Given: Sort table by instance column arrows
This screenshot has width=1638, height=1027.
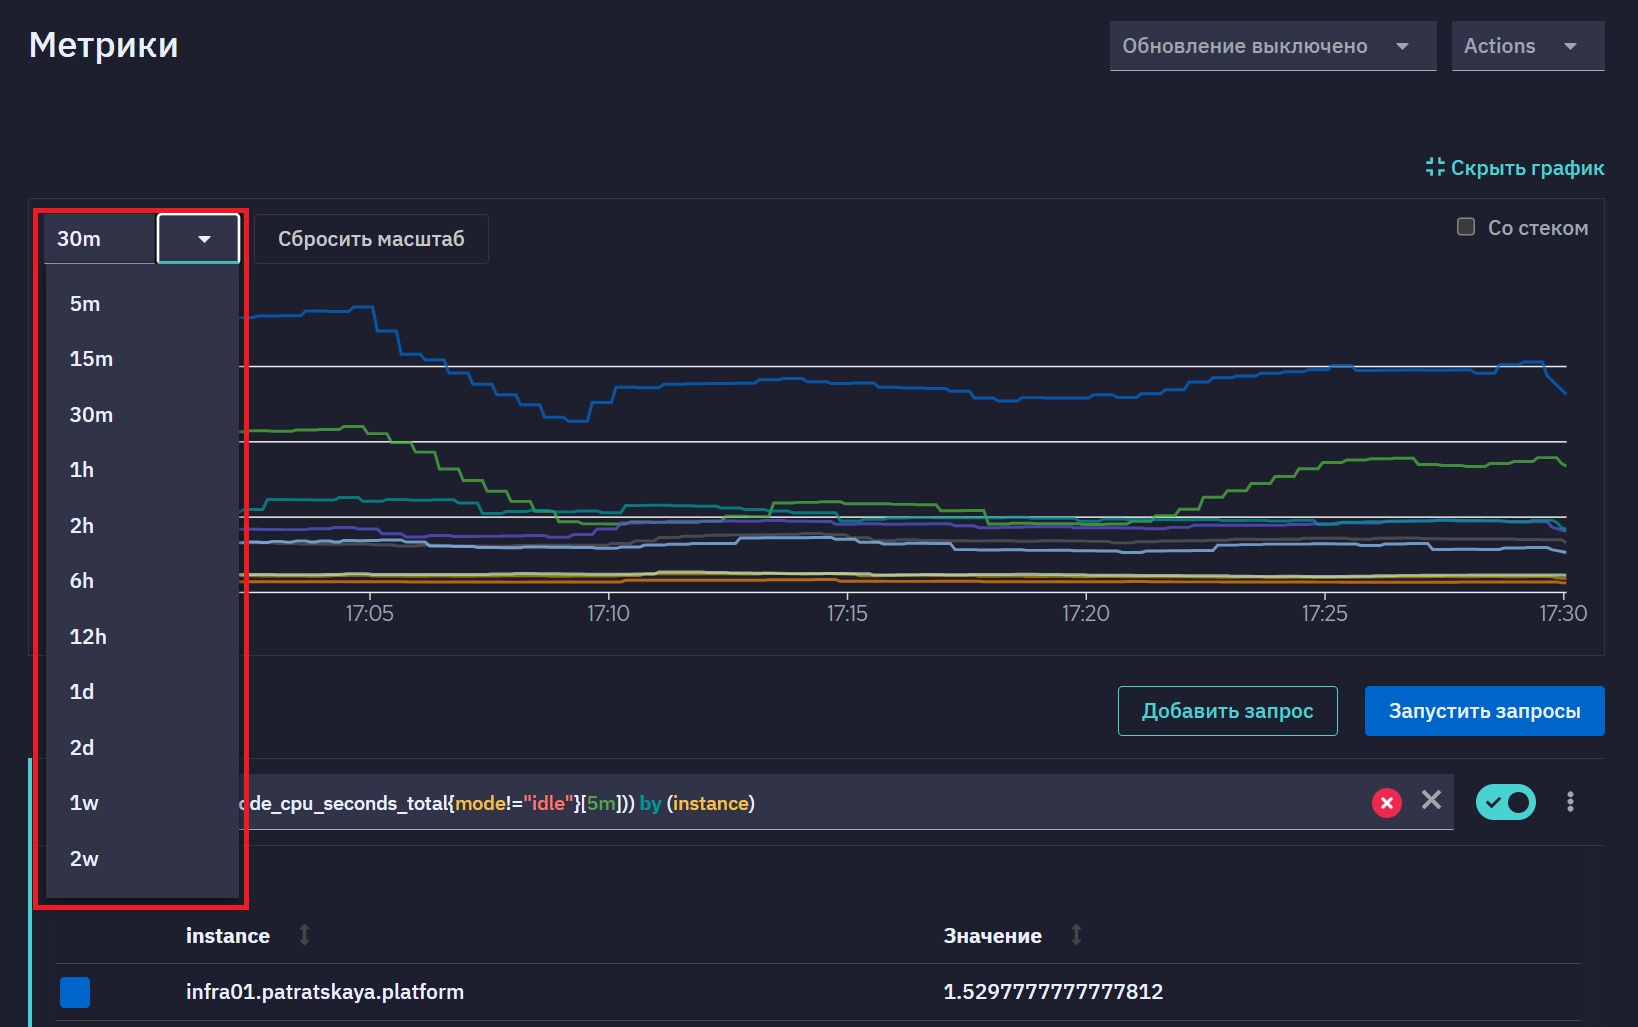Looking at the screenshot, I should (x=304, y=935).
